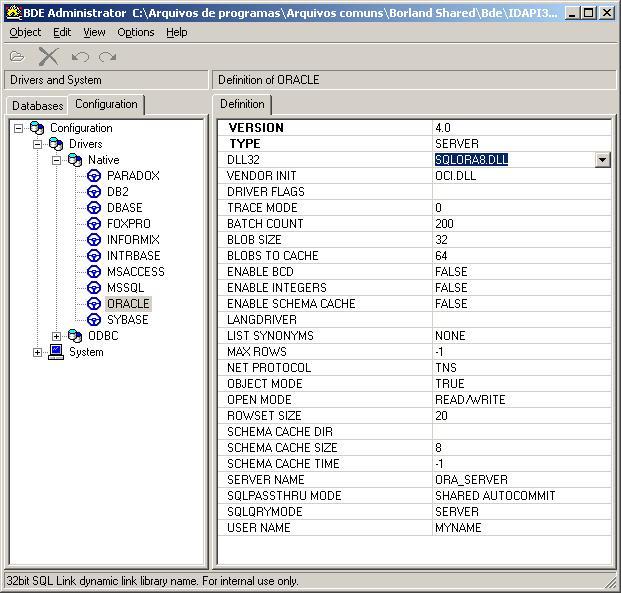The width and height of the screenshot is (621, 593).
Task: Click the Open toolbar icon
Action: tap(17, 57)
